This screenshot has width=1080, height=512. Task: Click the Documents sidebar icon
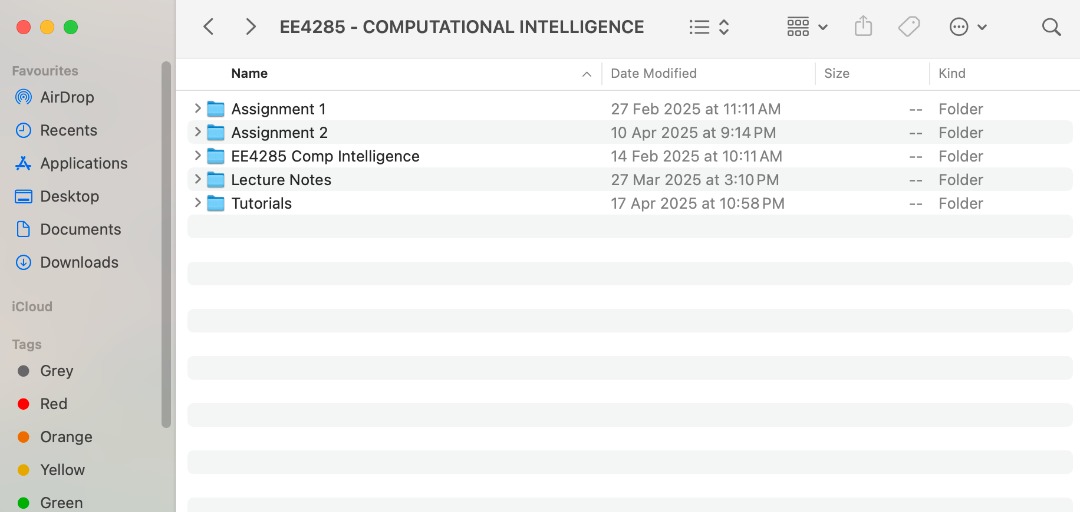[23, 229]
